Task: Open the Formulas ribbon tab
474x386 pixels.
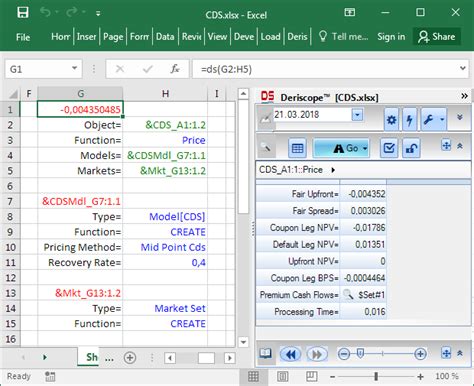Action: coord(139,37)
